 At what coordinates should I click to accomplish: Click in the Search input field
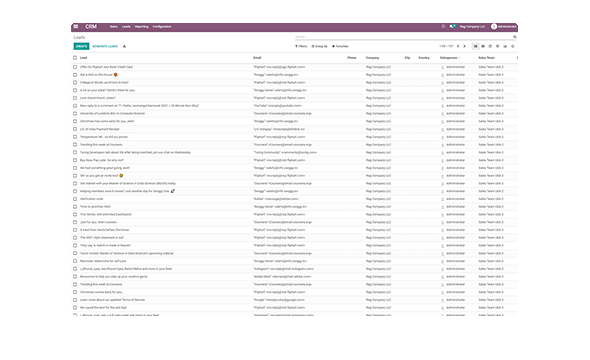pyautogui.click(x=403, y=37)
